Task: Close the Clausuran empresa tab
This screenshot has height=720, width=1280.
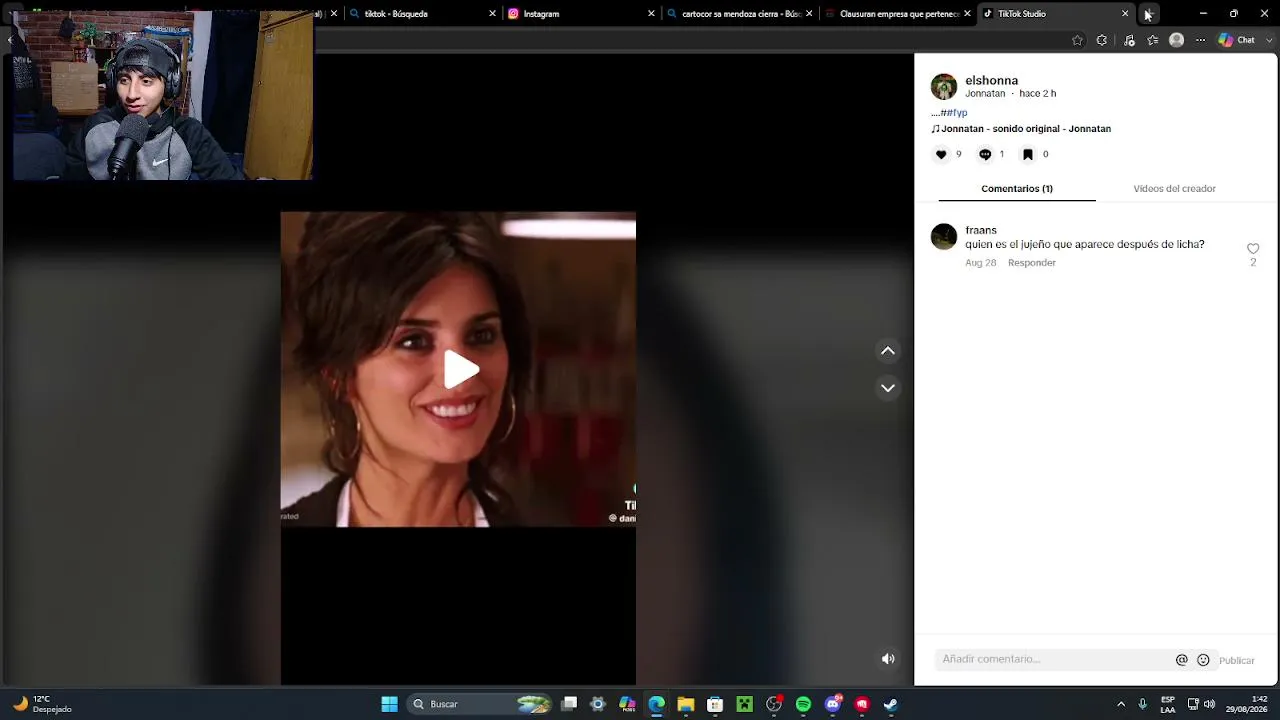Action: tap(967, 14)
